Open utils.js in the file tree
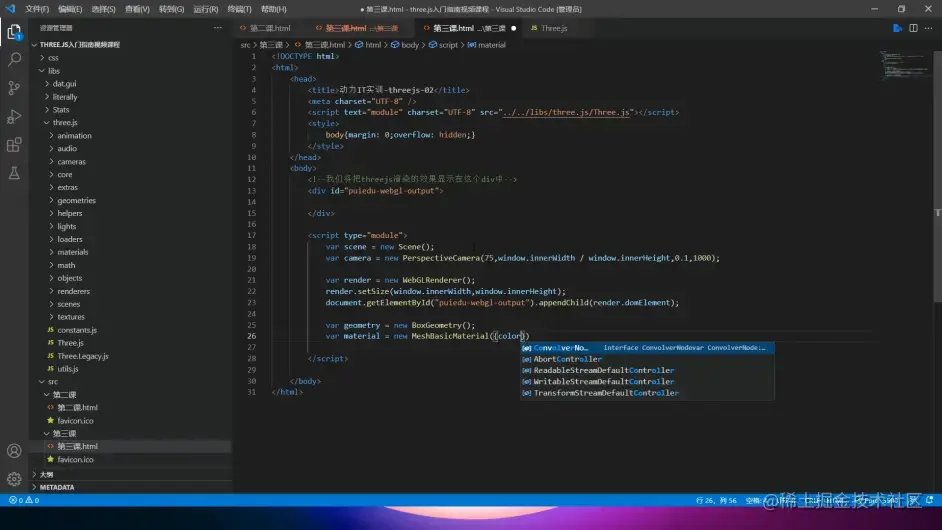942x530 pixels. coord(68,369)
